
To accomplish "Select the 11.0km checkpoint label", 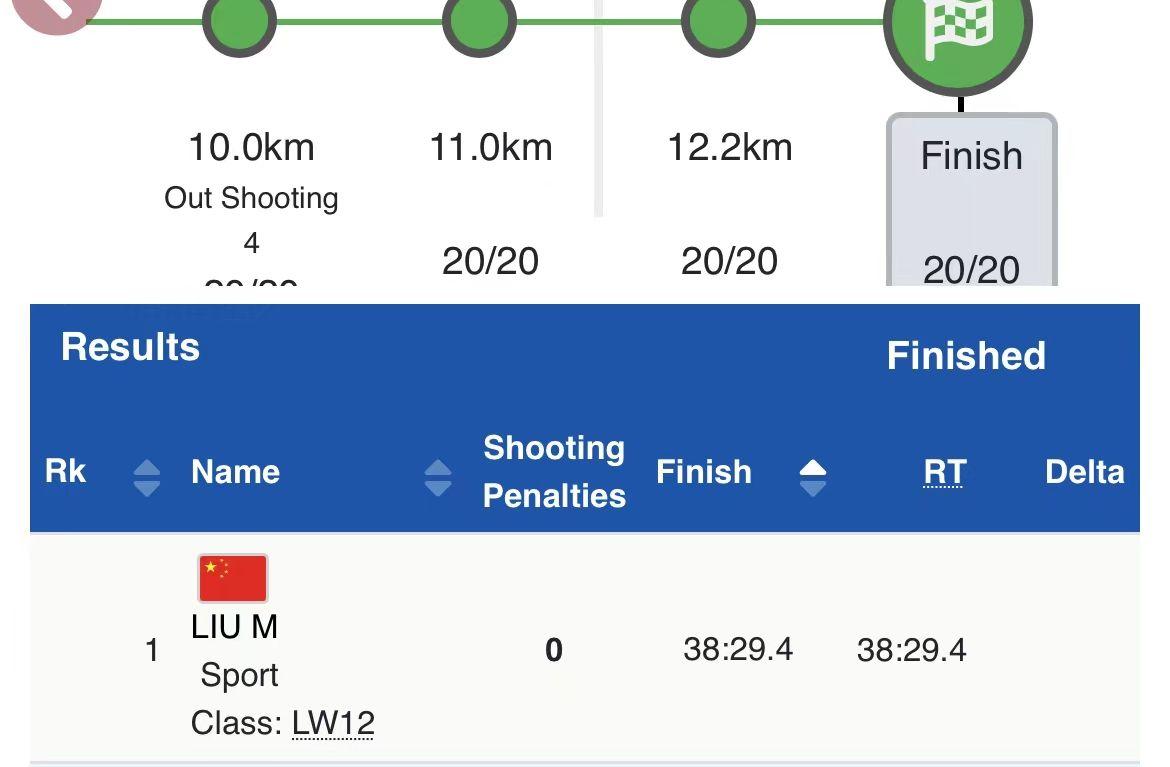I will [490, 148].
